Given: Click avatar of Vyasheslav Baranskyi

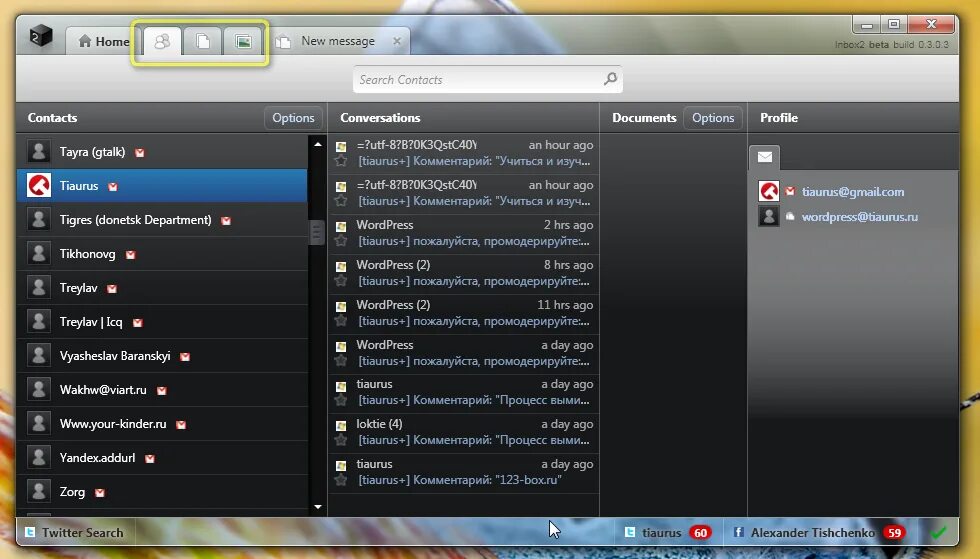Looking at the screenshot, I should click(39, 356).
